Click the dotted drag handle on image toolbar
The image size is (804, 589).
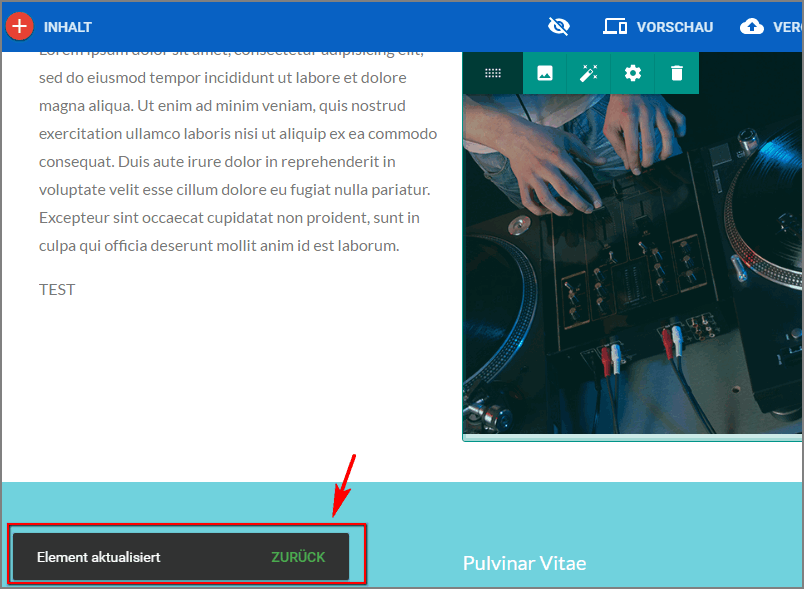click(x=493, y=73)
